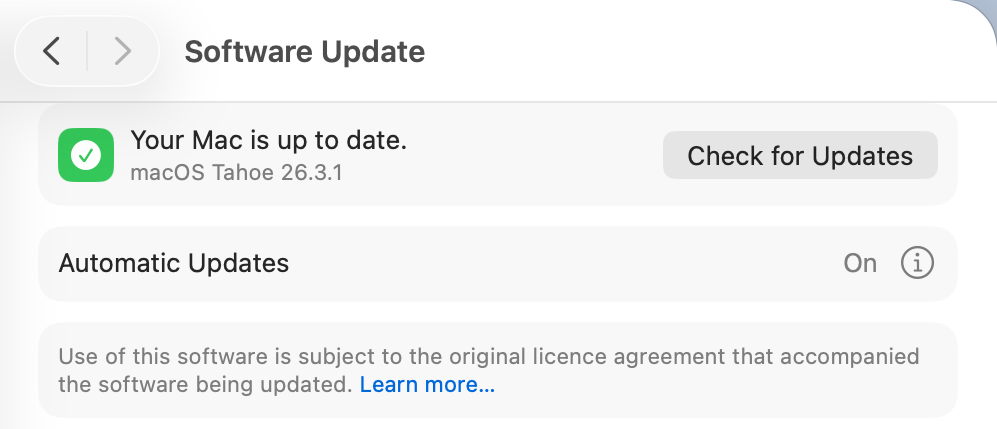Open the Automatic Updates info button

click(x=917, y=263)
